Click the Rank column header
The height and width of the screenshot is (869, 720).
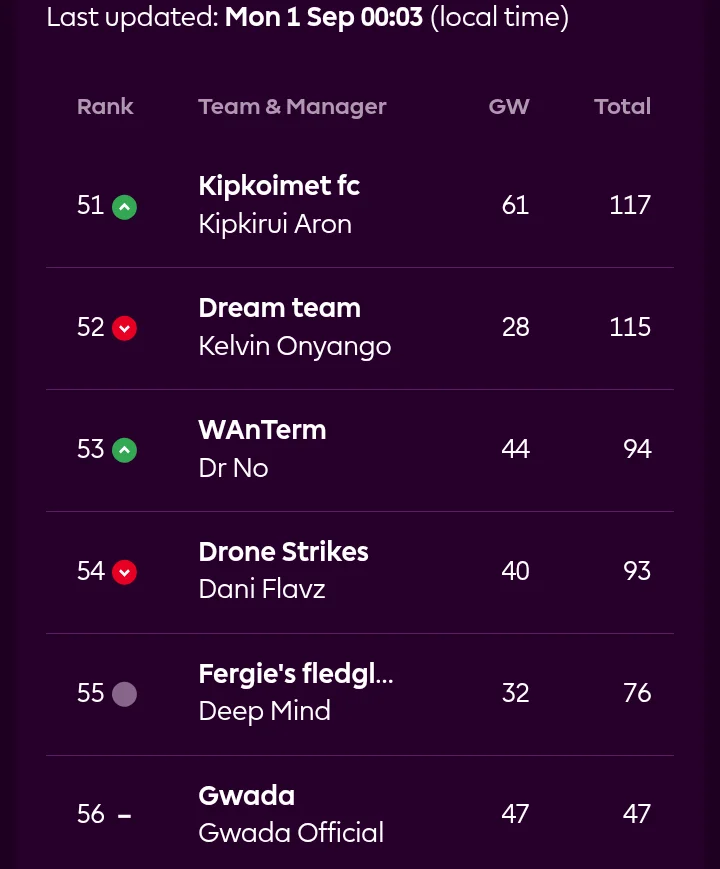[x=105, y=106]
